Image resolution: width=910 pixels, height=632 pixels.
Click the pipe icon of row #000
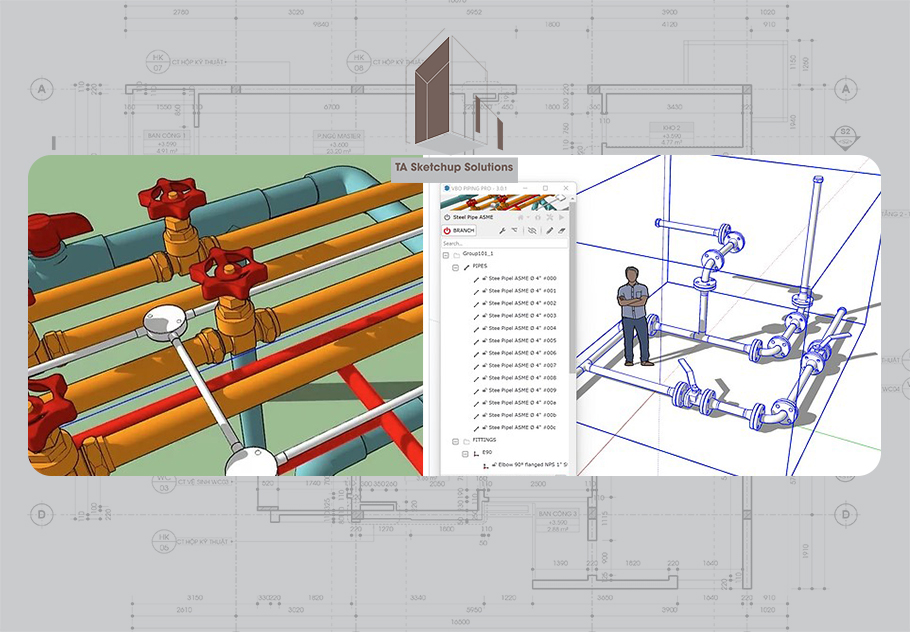pos(476,279)
